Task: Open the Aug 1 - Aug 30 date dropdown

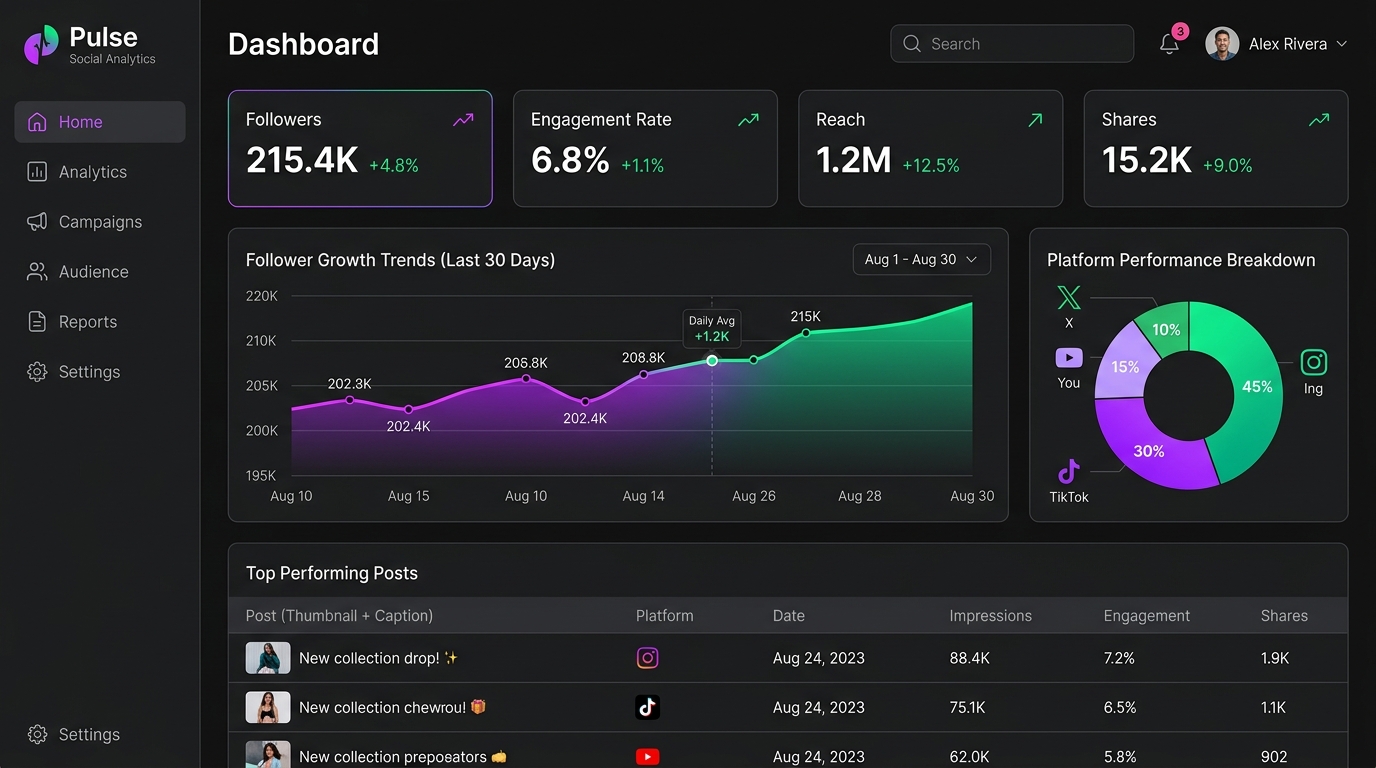Action: pos(922,259)
